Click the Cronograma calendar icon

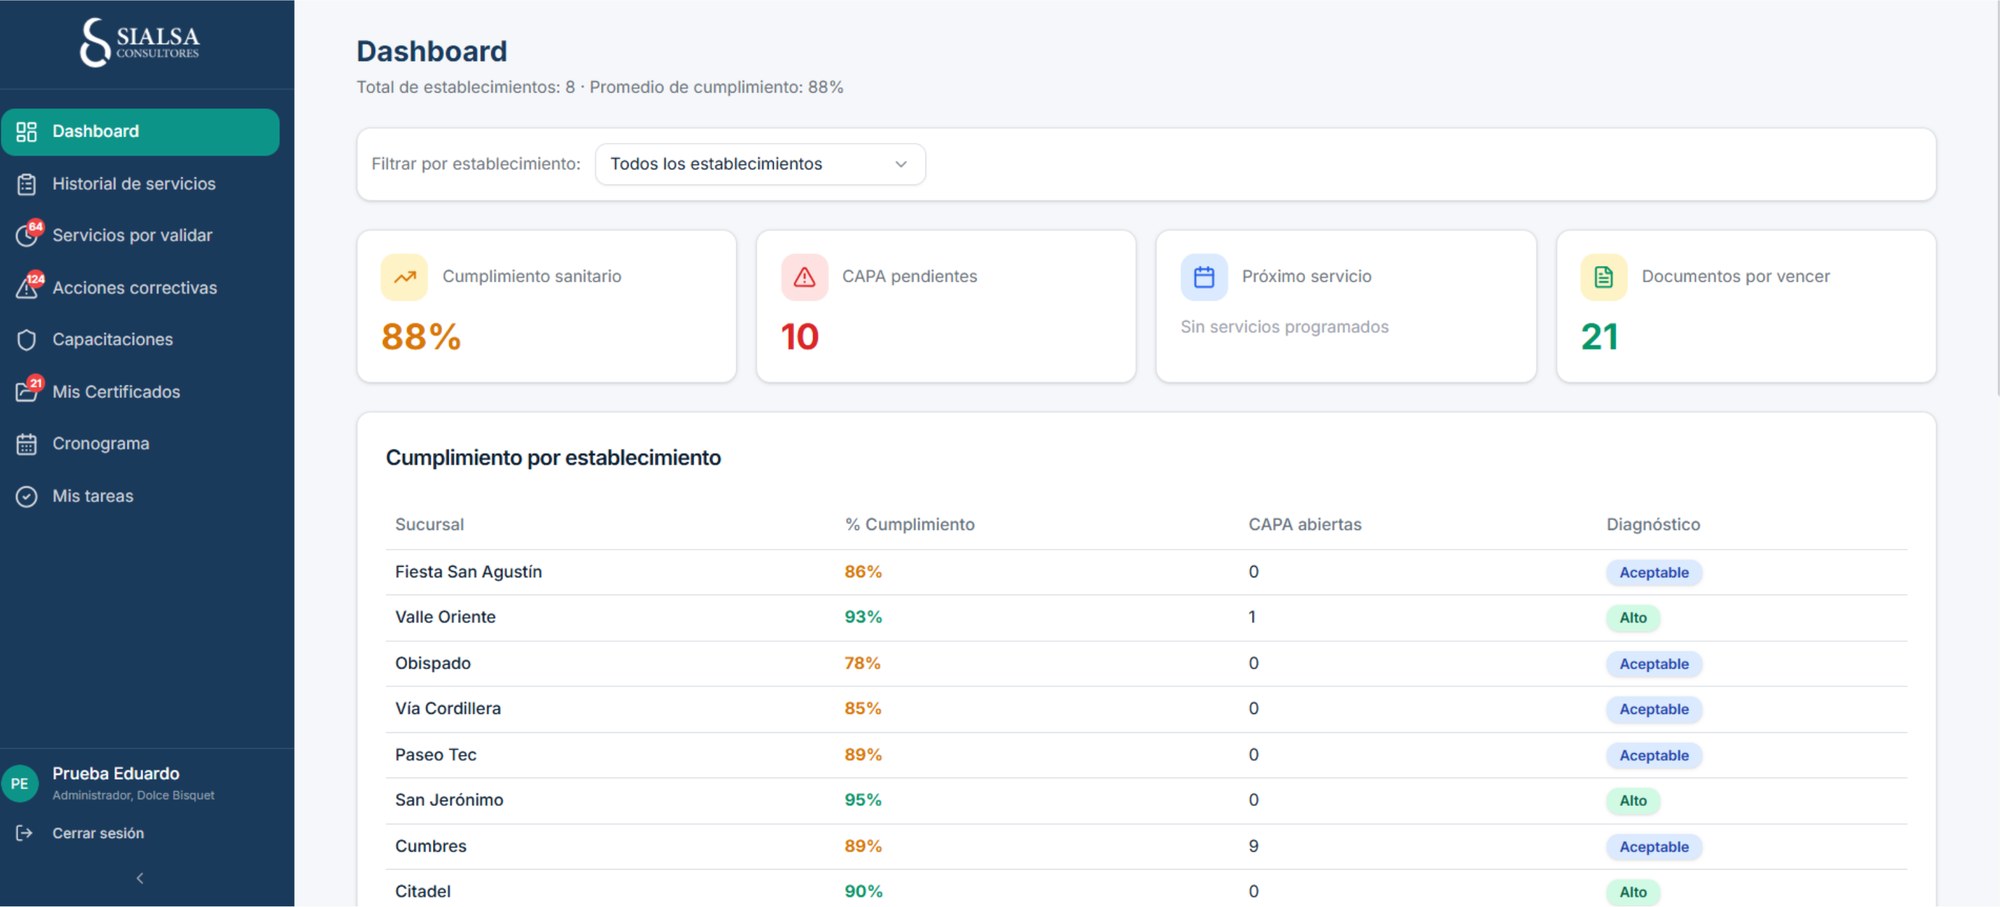point(27,444)
